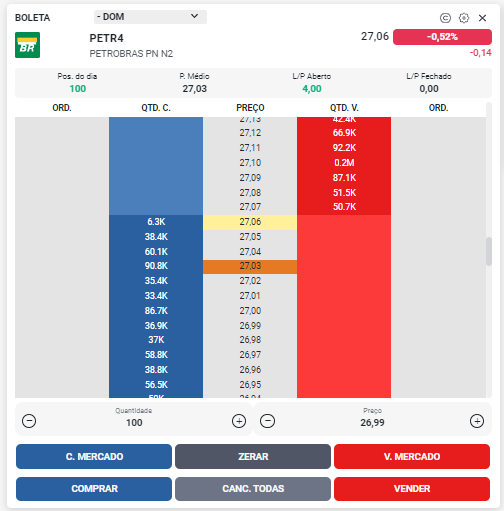Click the COMPRAR button

(x=94, y=489)
